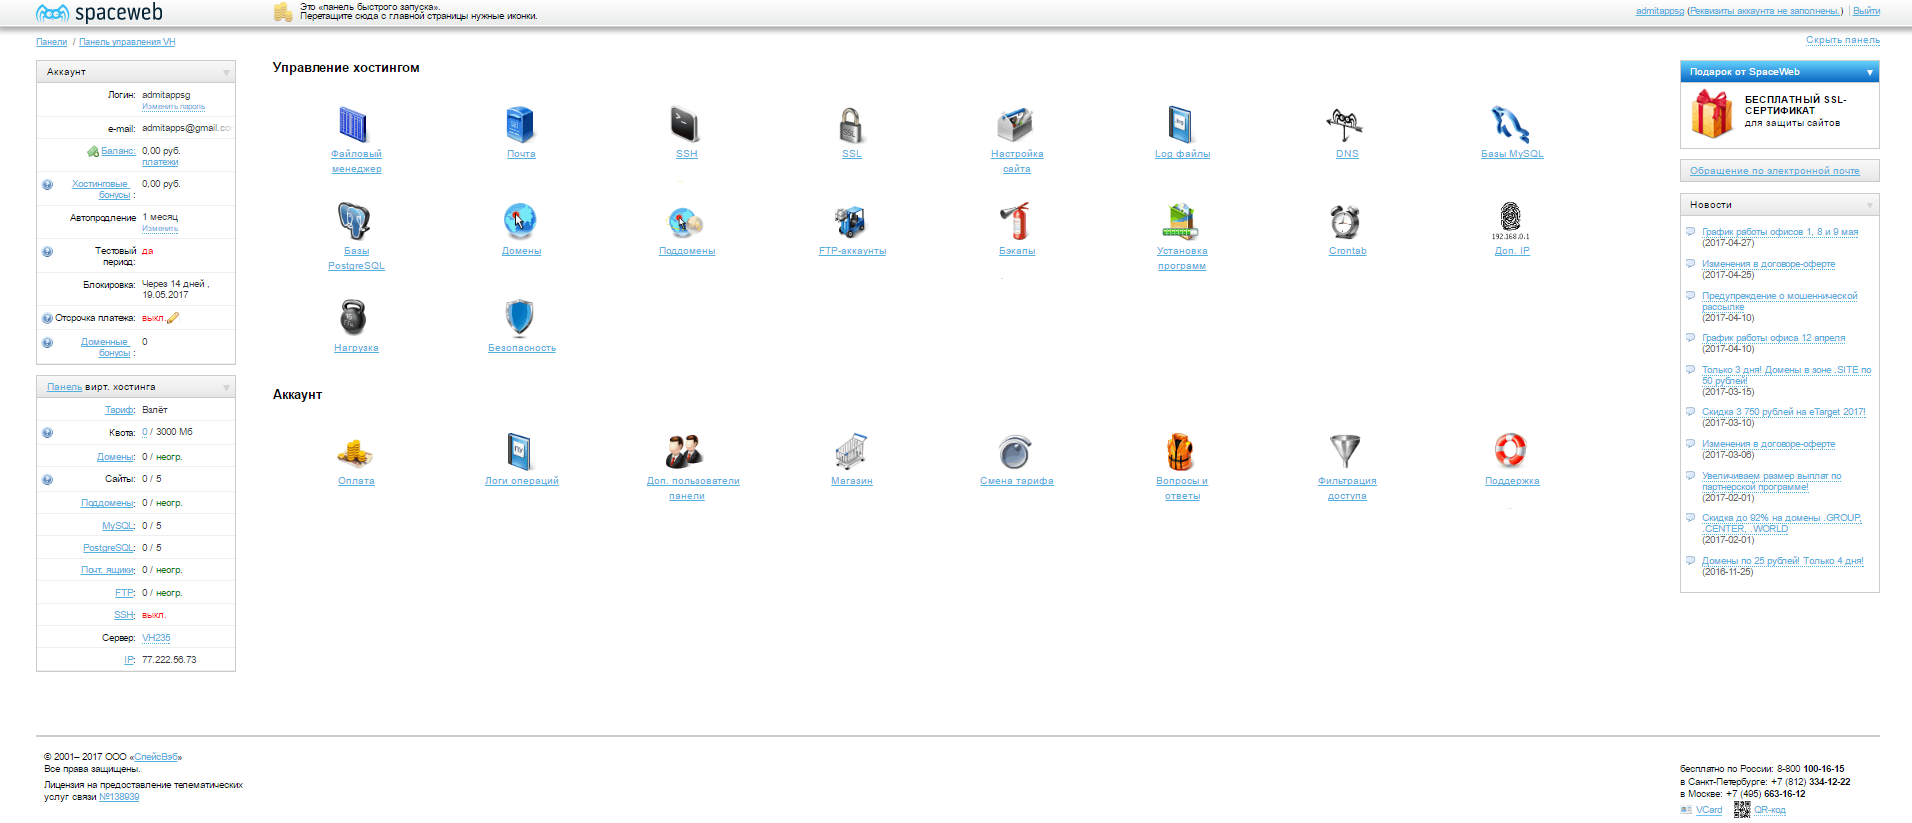The image size is (1912, 823).
Task: Open the Базы MySQL dolphin icon
Action: [1511, 125]
